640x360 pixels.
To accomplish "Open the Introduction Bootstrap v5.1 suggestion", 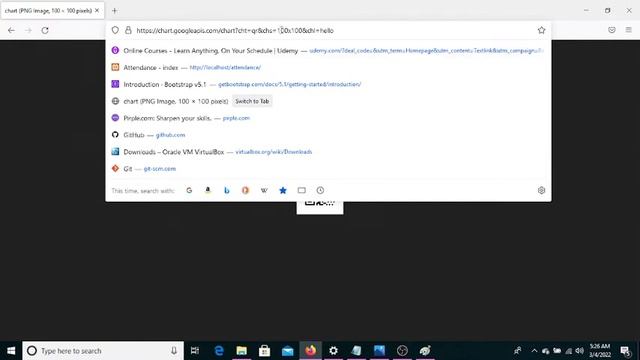I will pyautogui.click(x=328, y=84).
